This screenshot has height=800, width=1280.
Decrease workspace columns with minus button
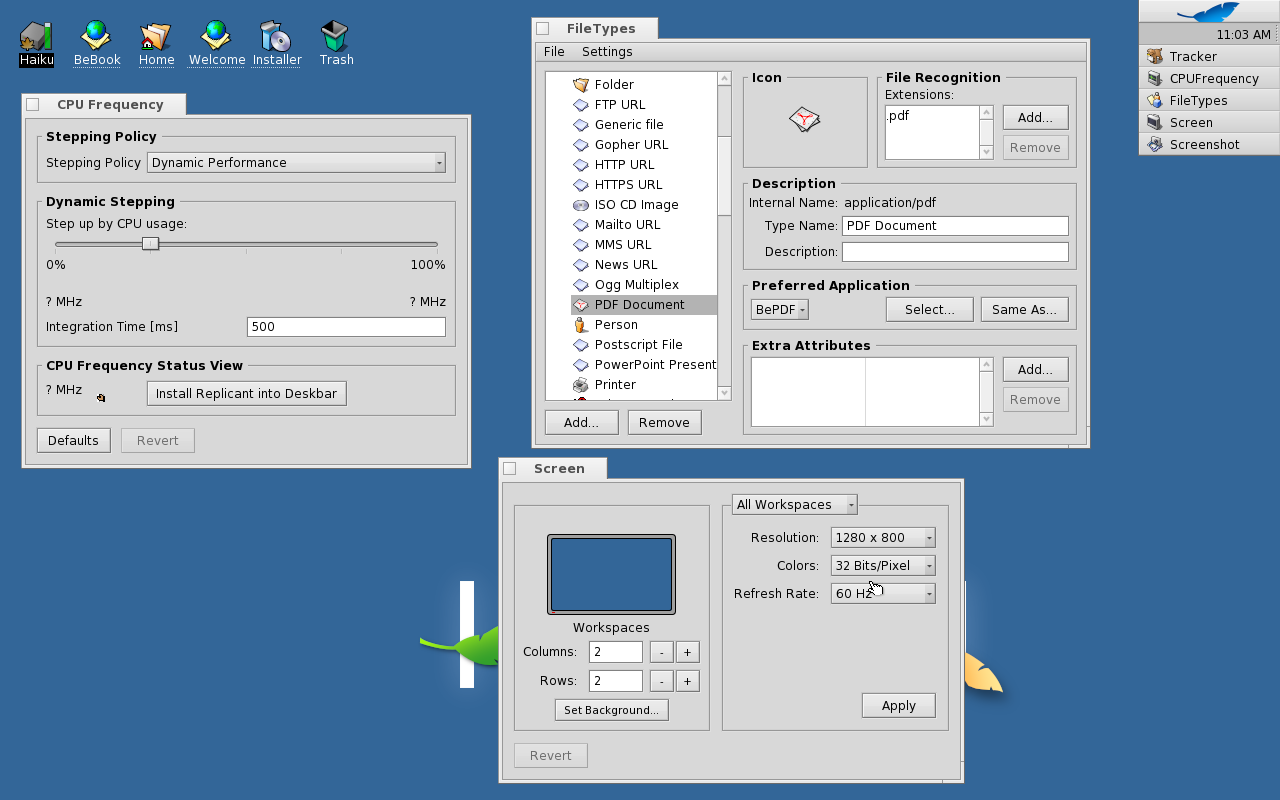(661, 652)
